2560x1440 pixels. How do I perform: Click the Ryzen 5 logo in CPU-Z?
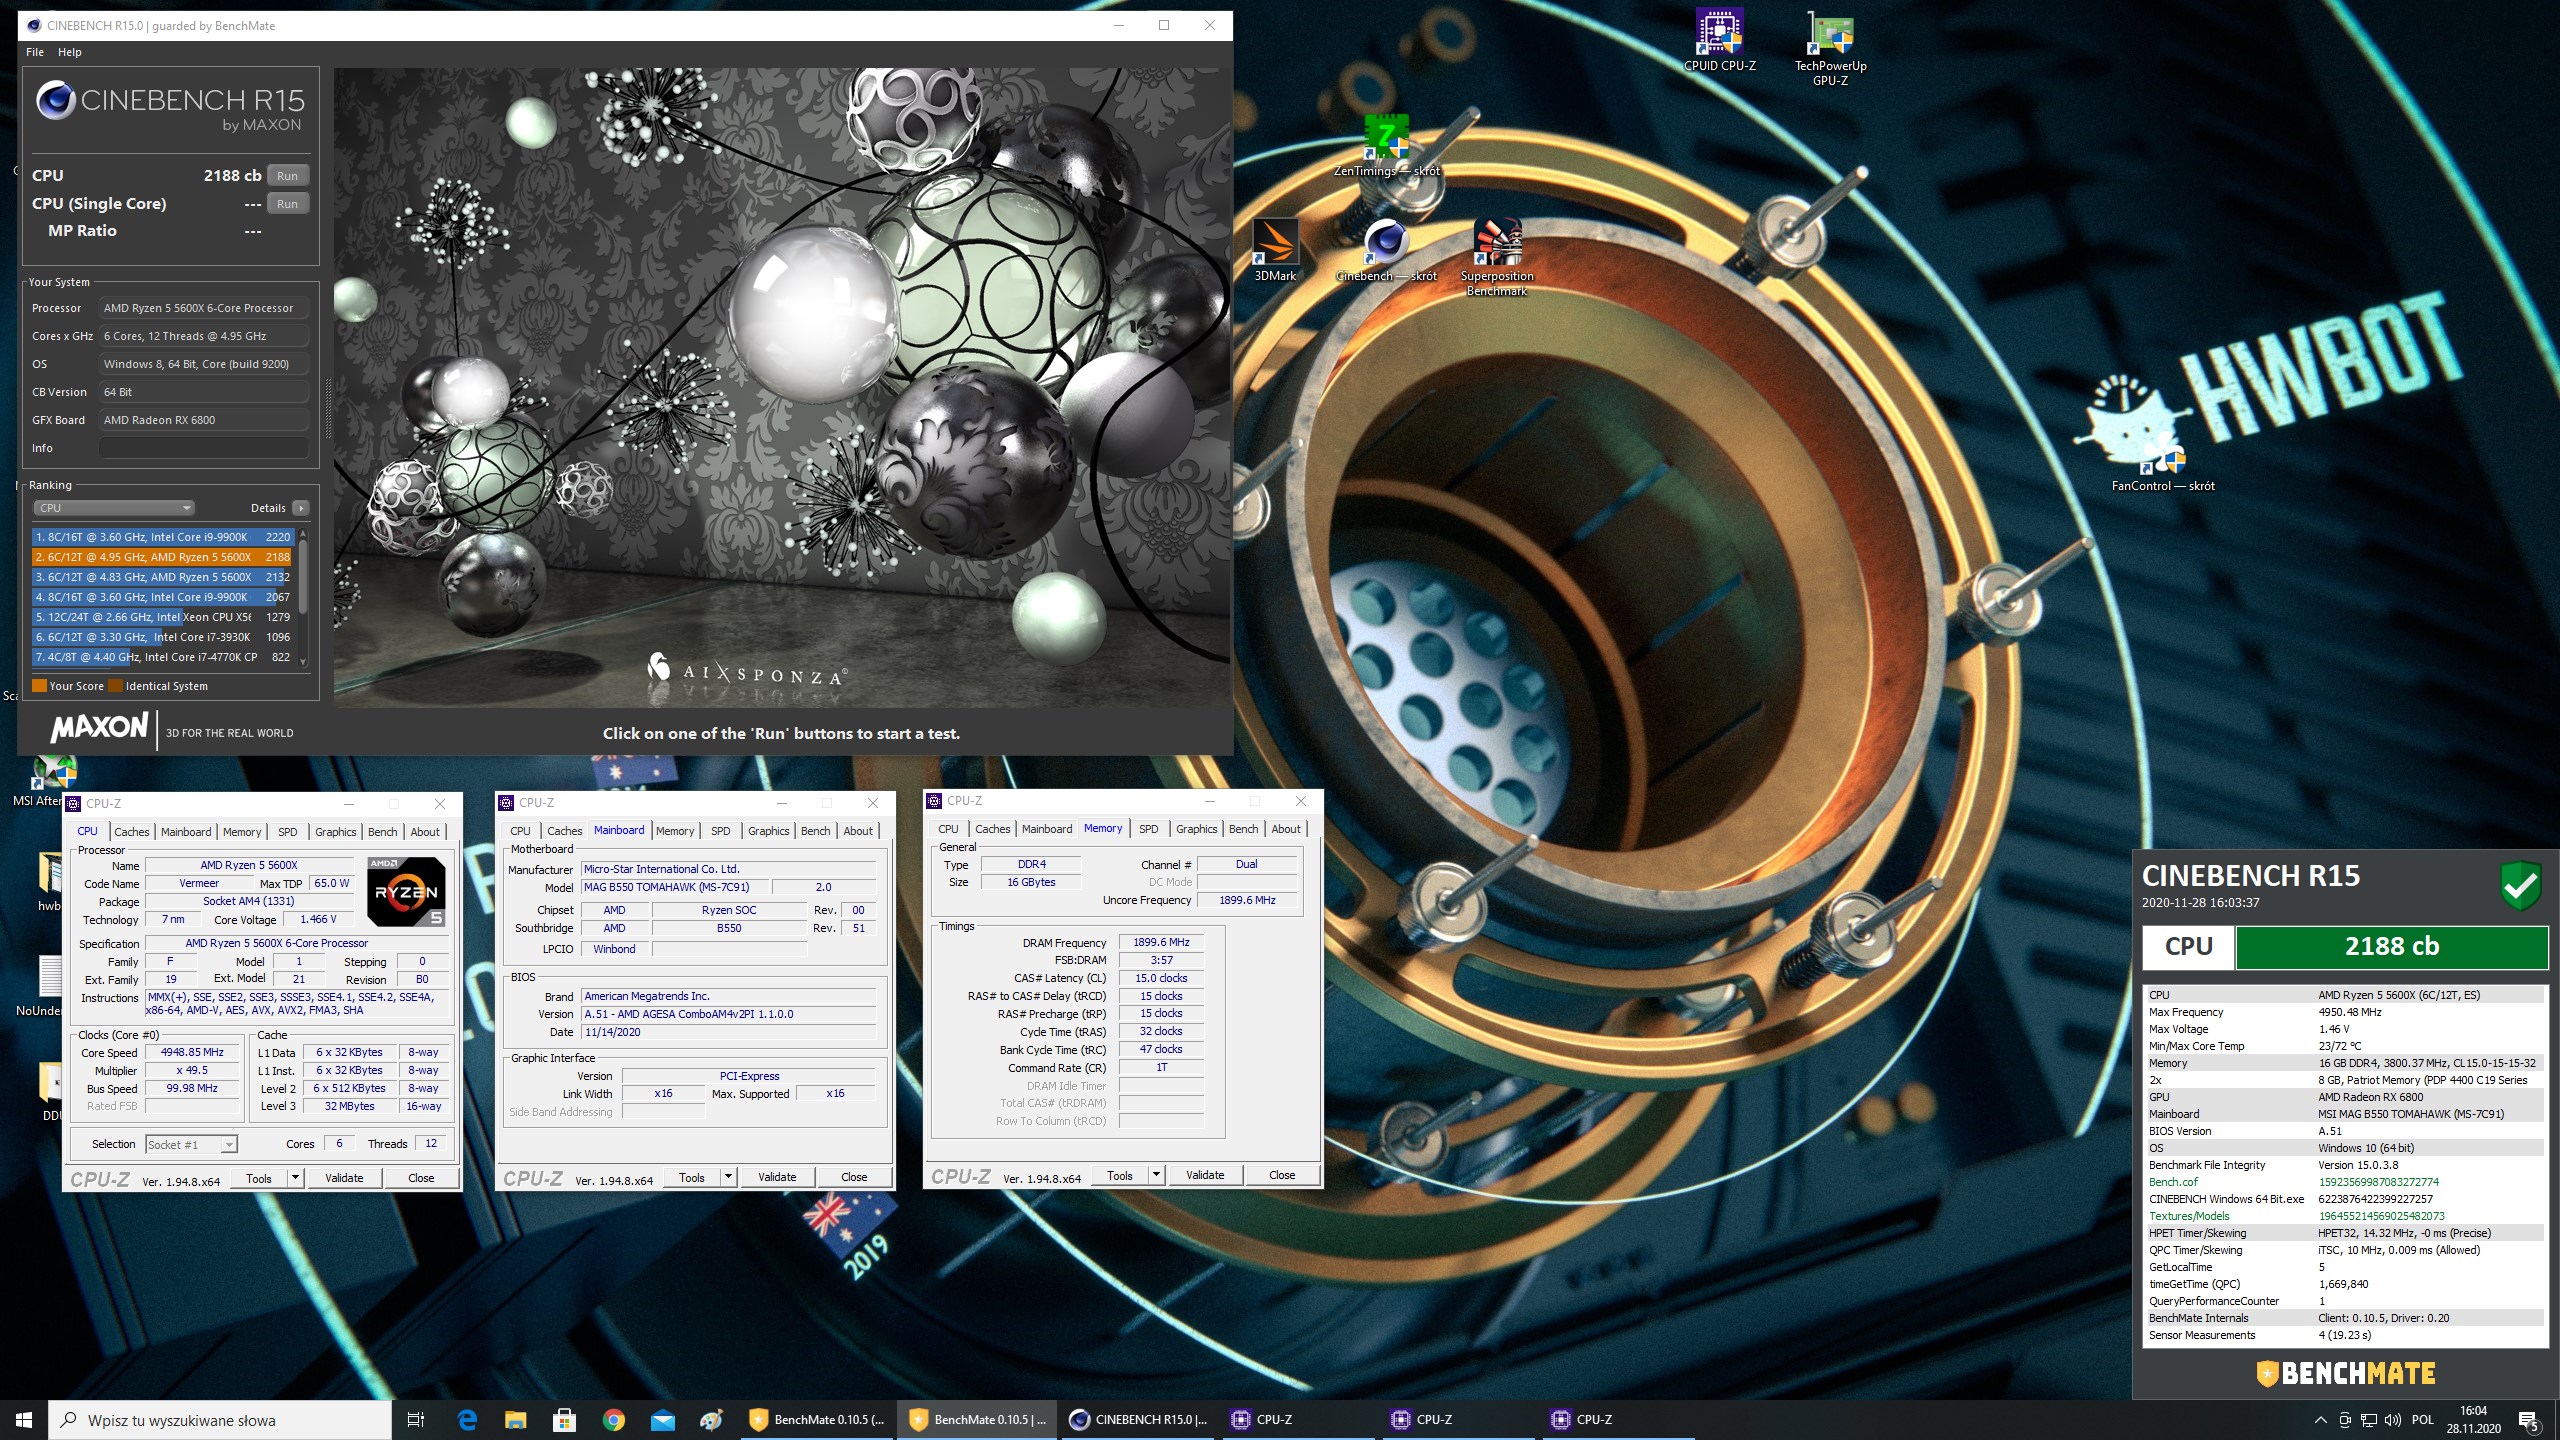[406, 891]
